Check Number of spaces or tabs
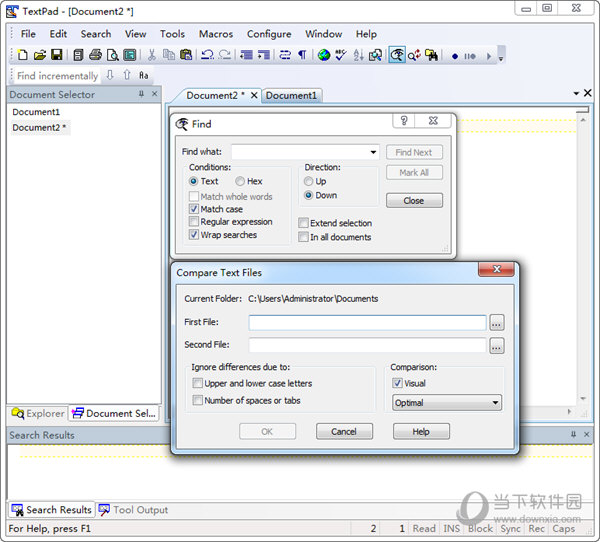The width and height of the screenshot is (600, 542). click(x=197, y=400)
